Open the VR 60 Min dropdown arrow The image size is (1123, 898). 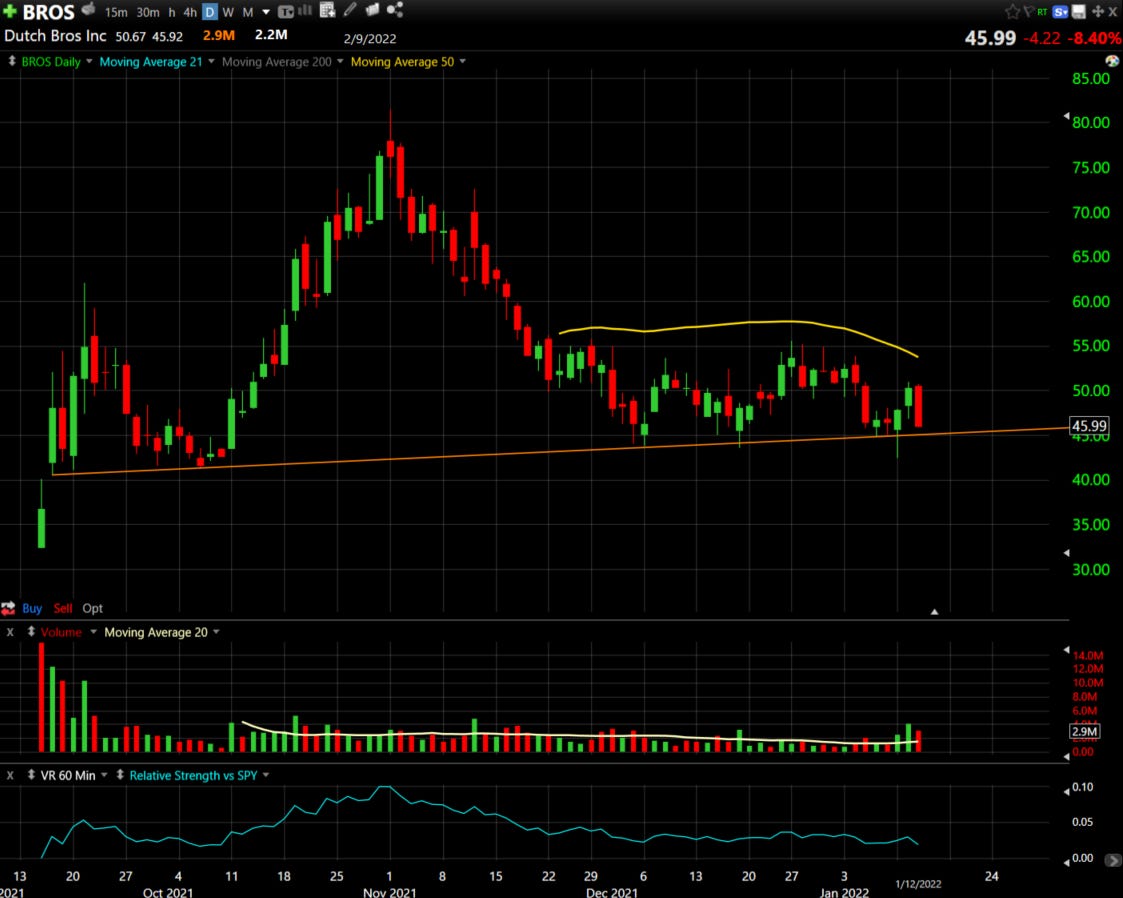tap(105, 775)
